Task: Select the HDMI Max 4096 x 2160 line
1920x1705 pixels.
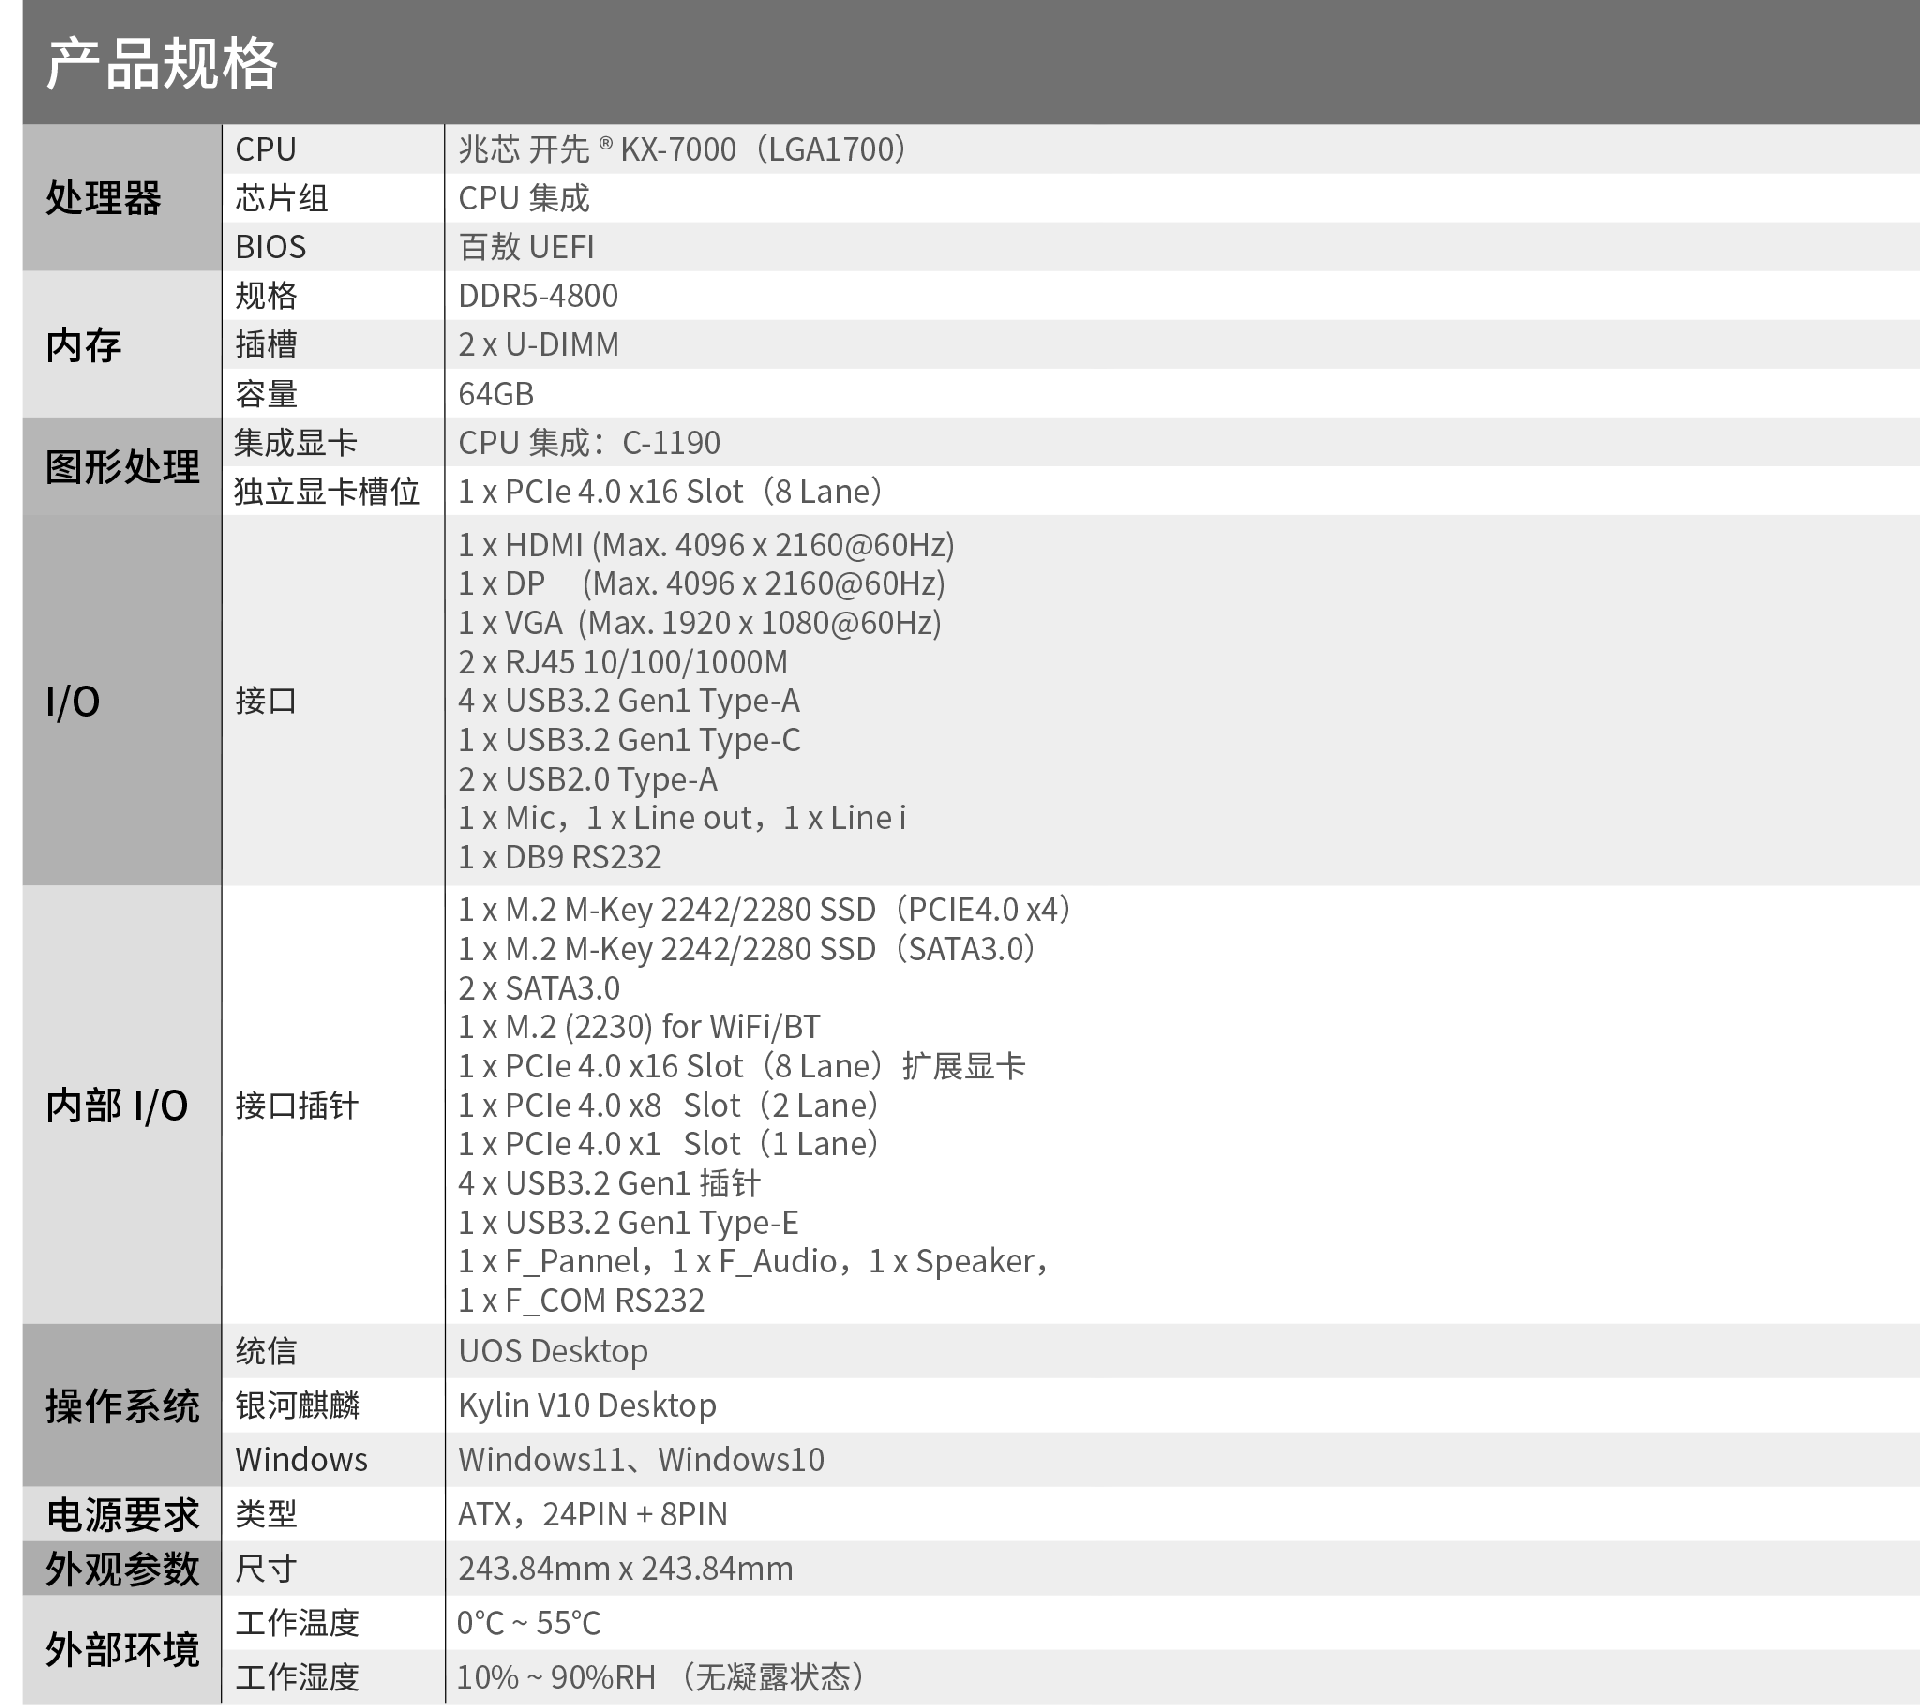Action: coord(706,545)
